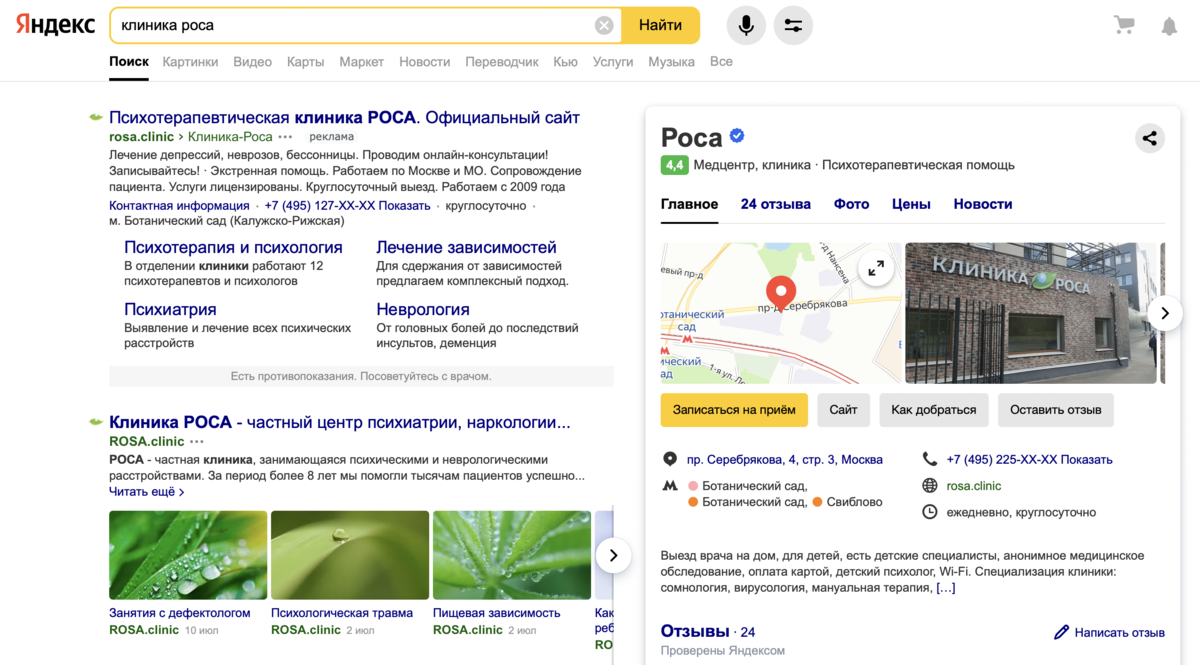The height and width of the screenshot is (665, 1200).
Task: Expand the map to full screen
Action: click(x=876, y=268)
